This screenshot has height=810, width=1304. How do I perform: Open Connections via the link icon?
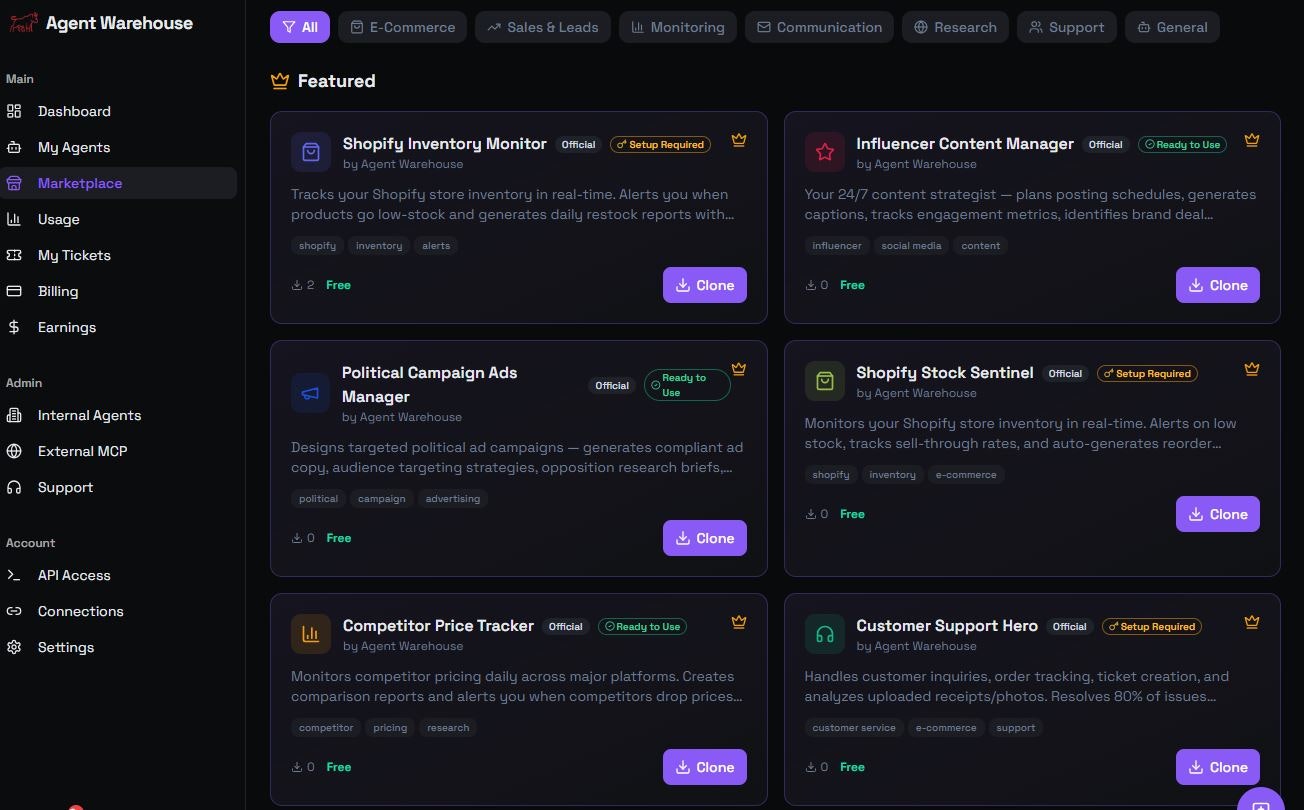point(14,611)
